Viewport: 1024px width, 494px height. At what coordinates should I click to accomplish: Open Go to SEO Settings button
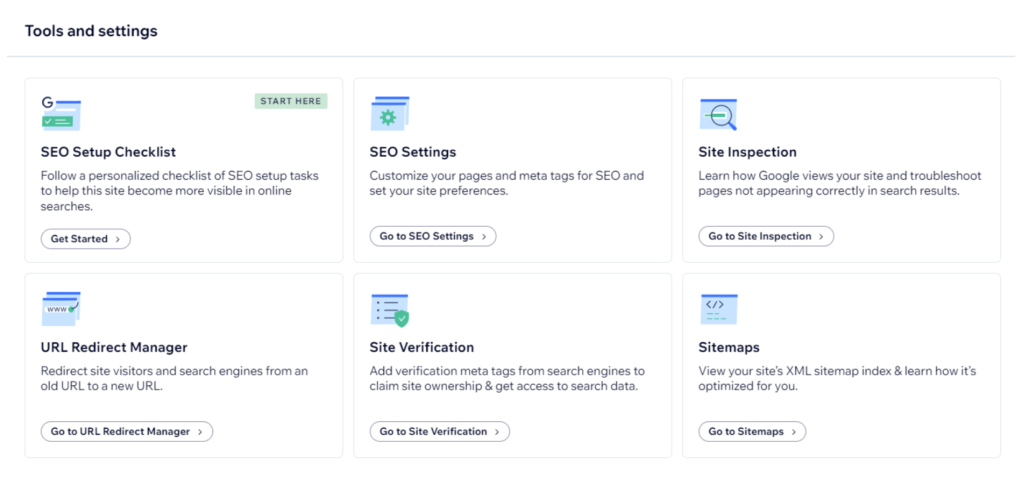[x=433, y=237]
